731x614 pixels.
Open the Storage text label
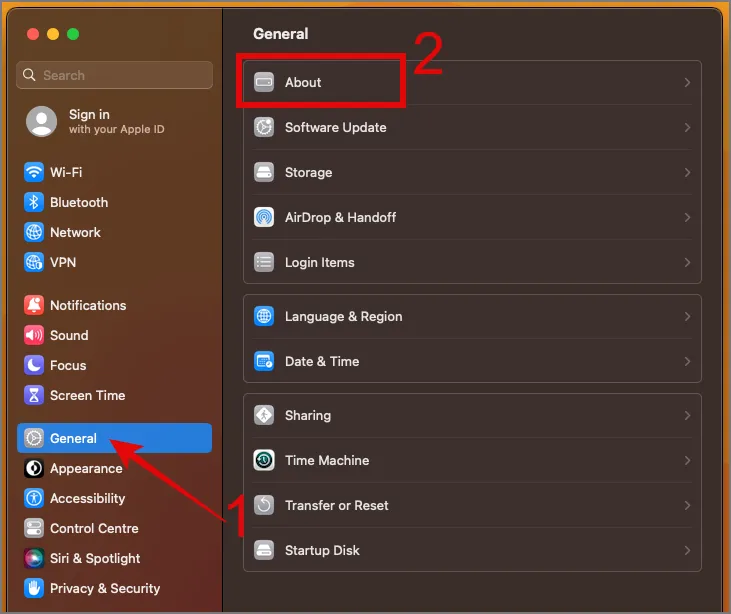coord(309,172)
